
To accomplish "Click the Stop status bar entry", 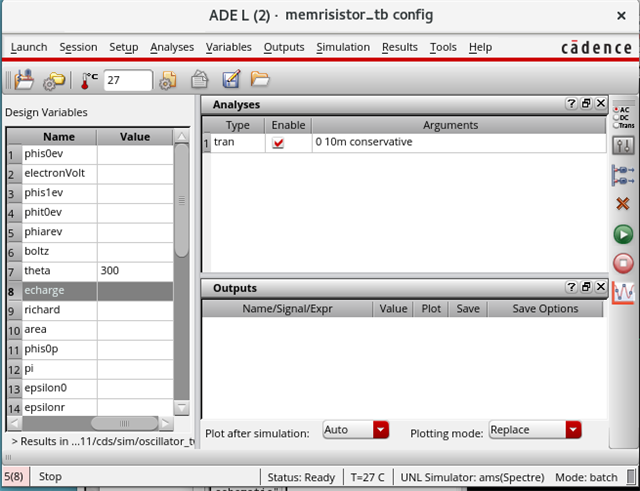I will pyautogui.click(x=50, y=477).
